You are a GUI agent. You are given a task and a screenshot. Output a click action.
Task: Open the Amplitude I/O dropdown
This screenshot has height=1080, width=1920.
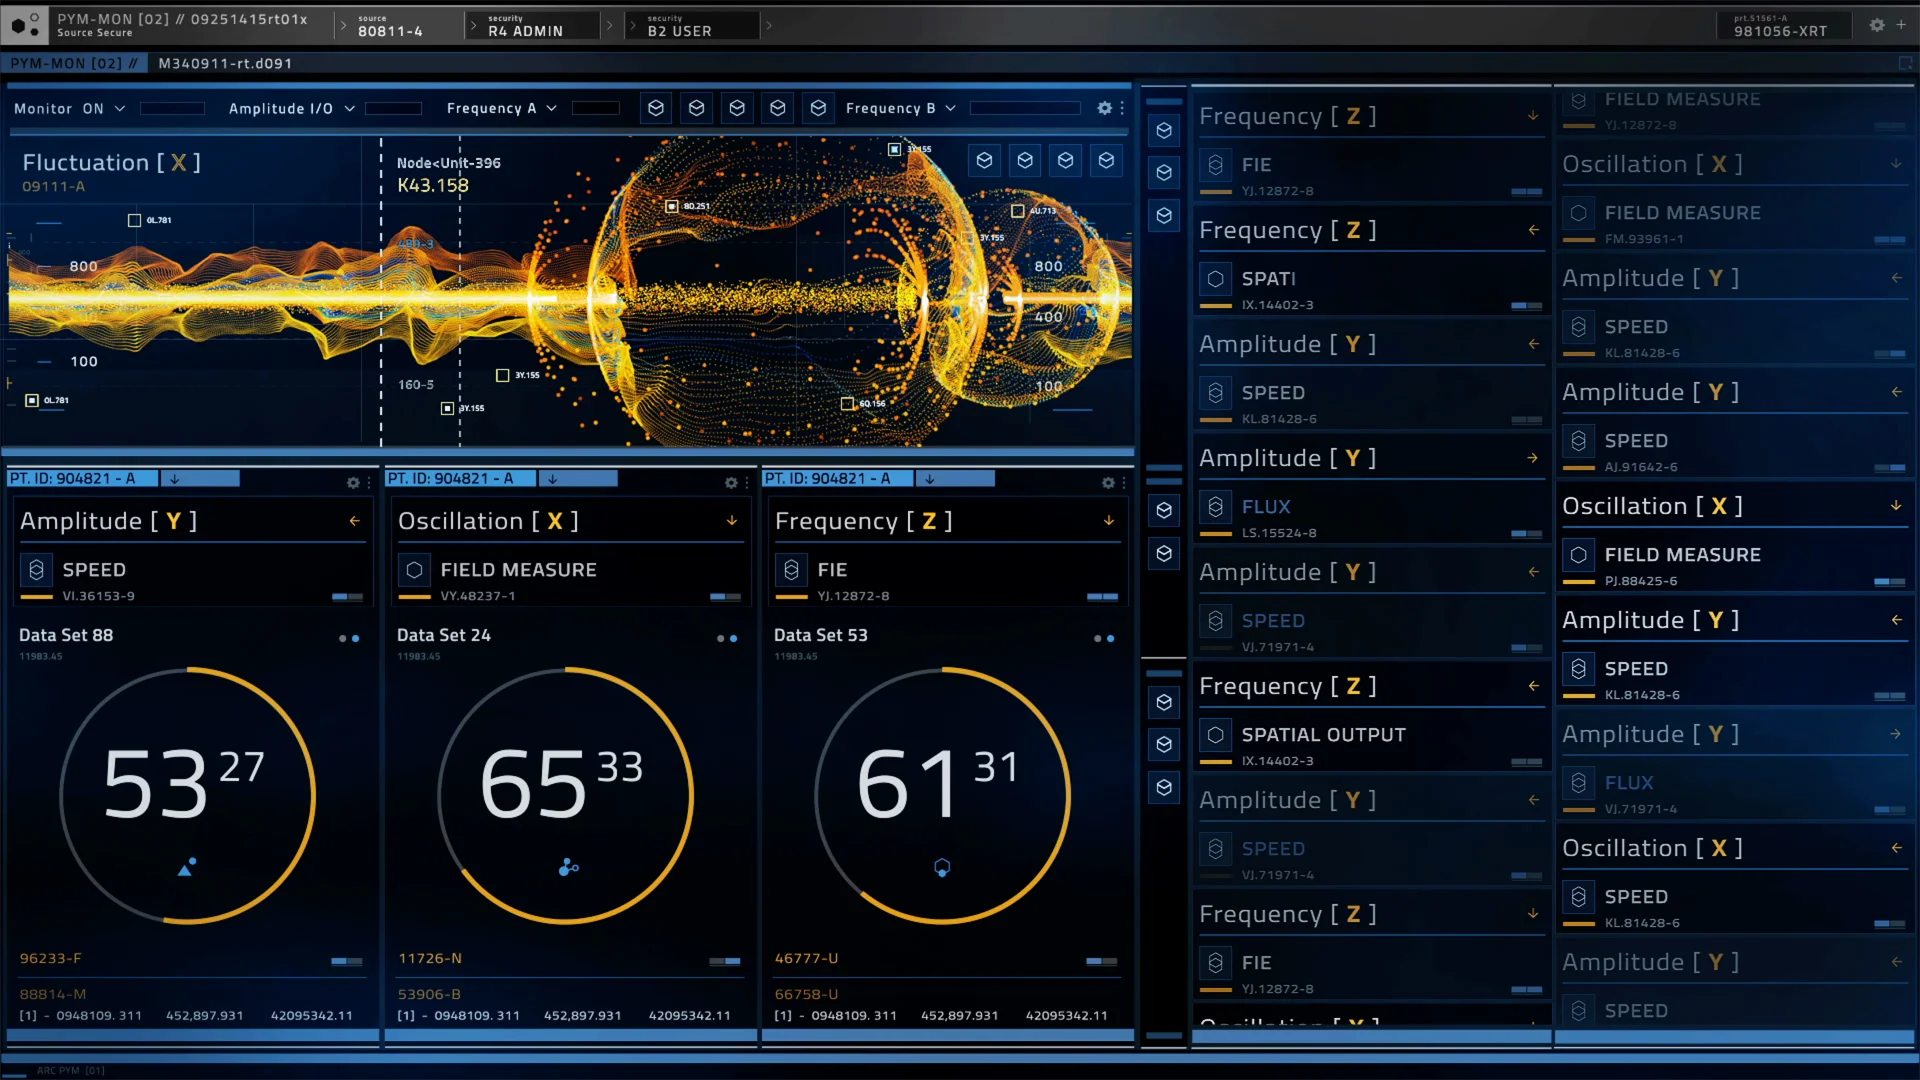click(x=291, y=108)
